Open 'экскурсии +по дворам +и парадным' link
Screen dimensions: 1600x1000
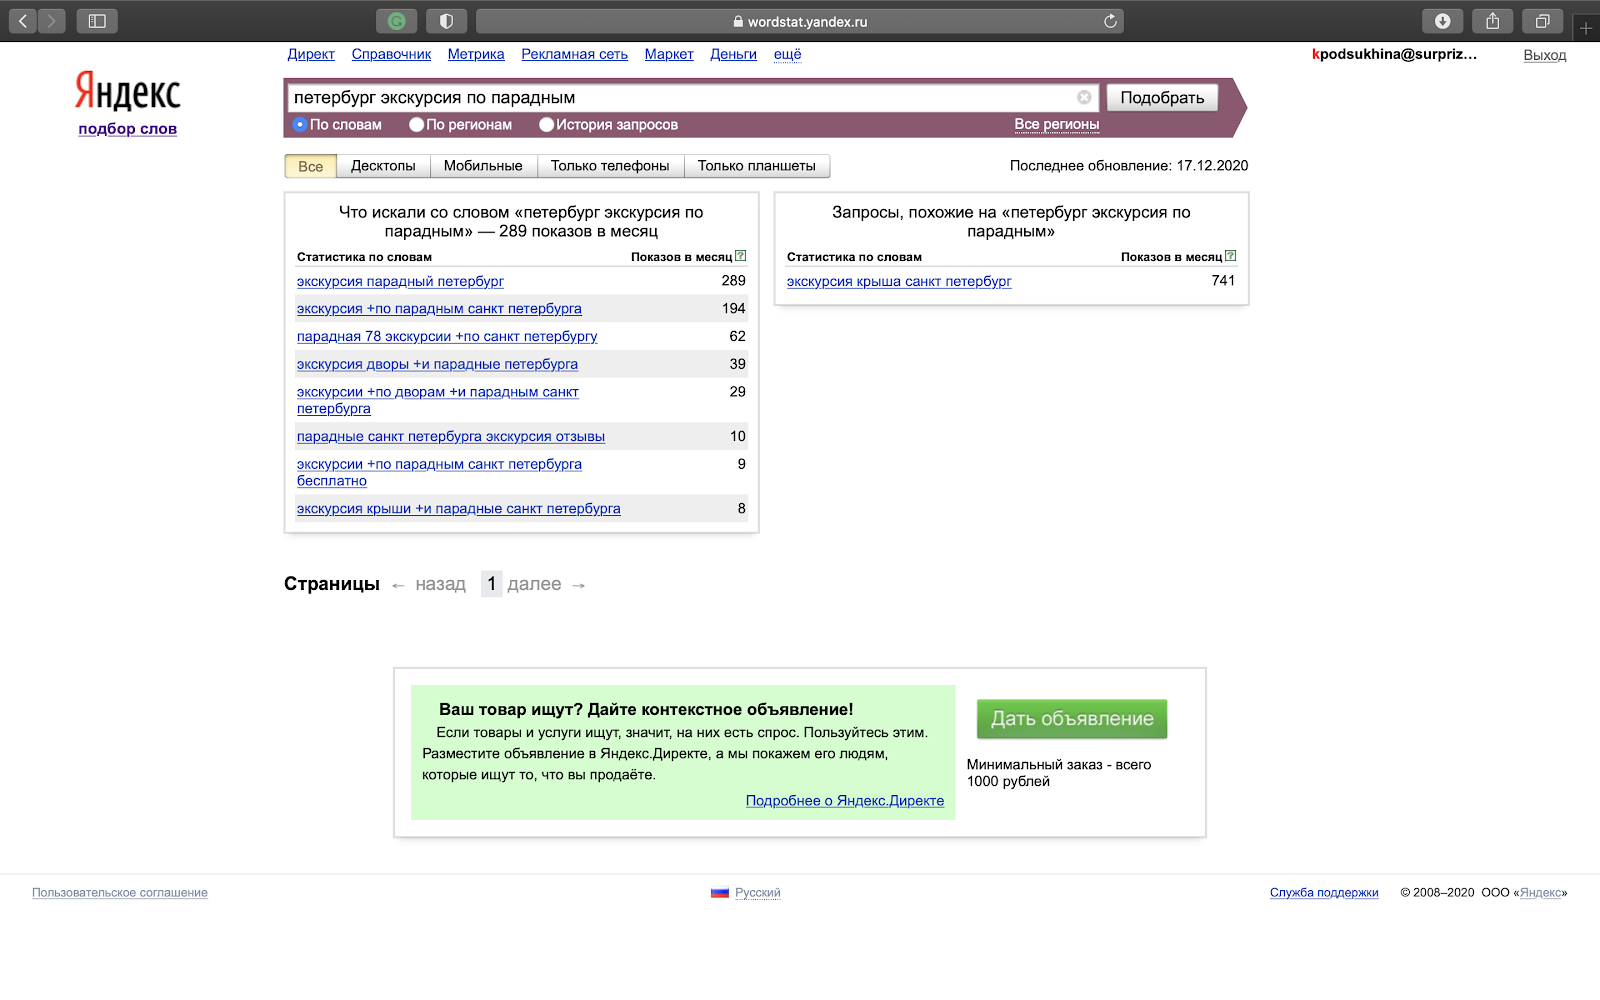coord(438,400)
